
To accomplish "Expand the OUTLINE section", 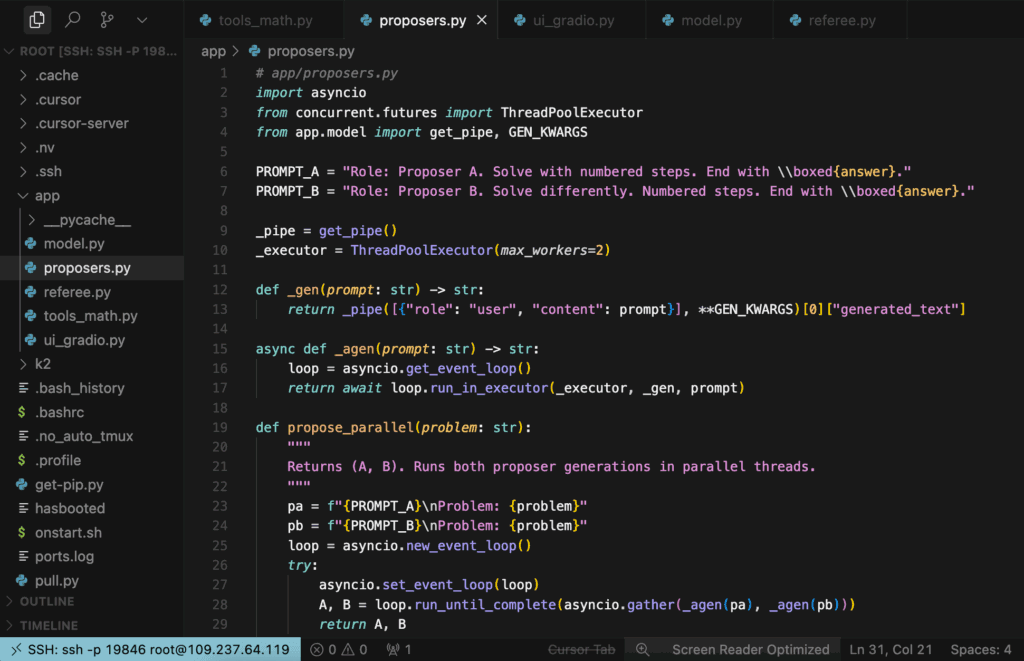I will point(47,601).
